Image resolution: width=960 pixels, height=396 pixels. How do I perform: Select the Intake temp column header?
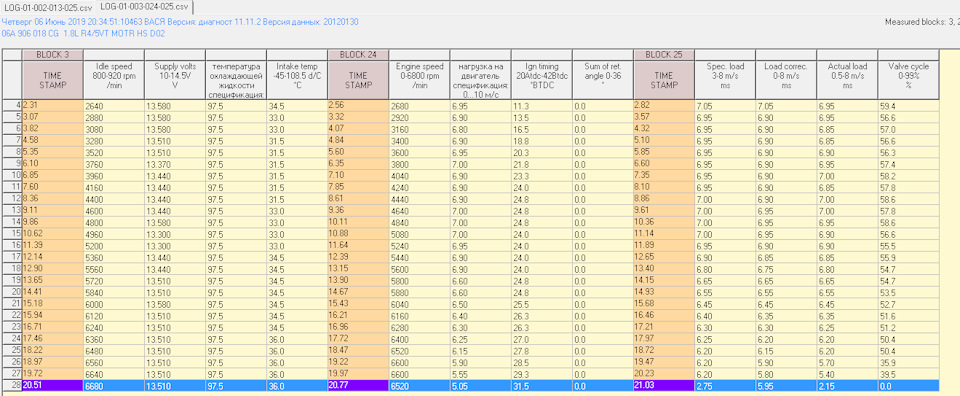297,79
